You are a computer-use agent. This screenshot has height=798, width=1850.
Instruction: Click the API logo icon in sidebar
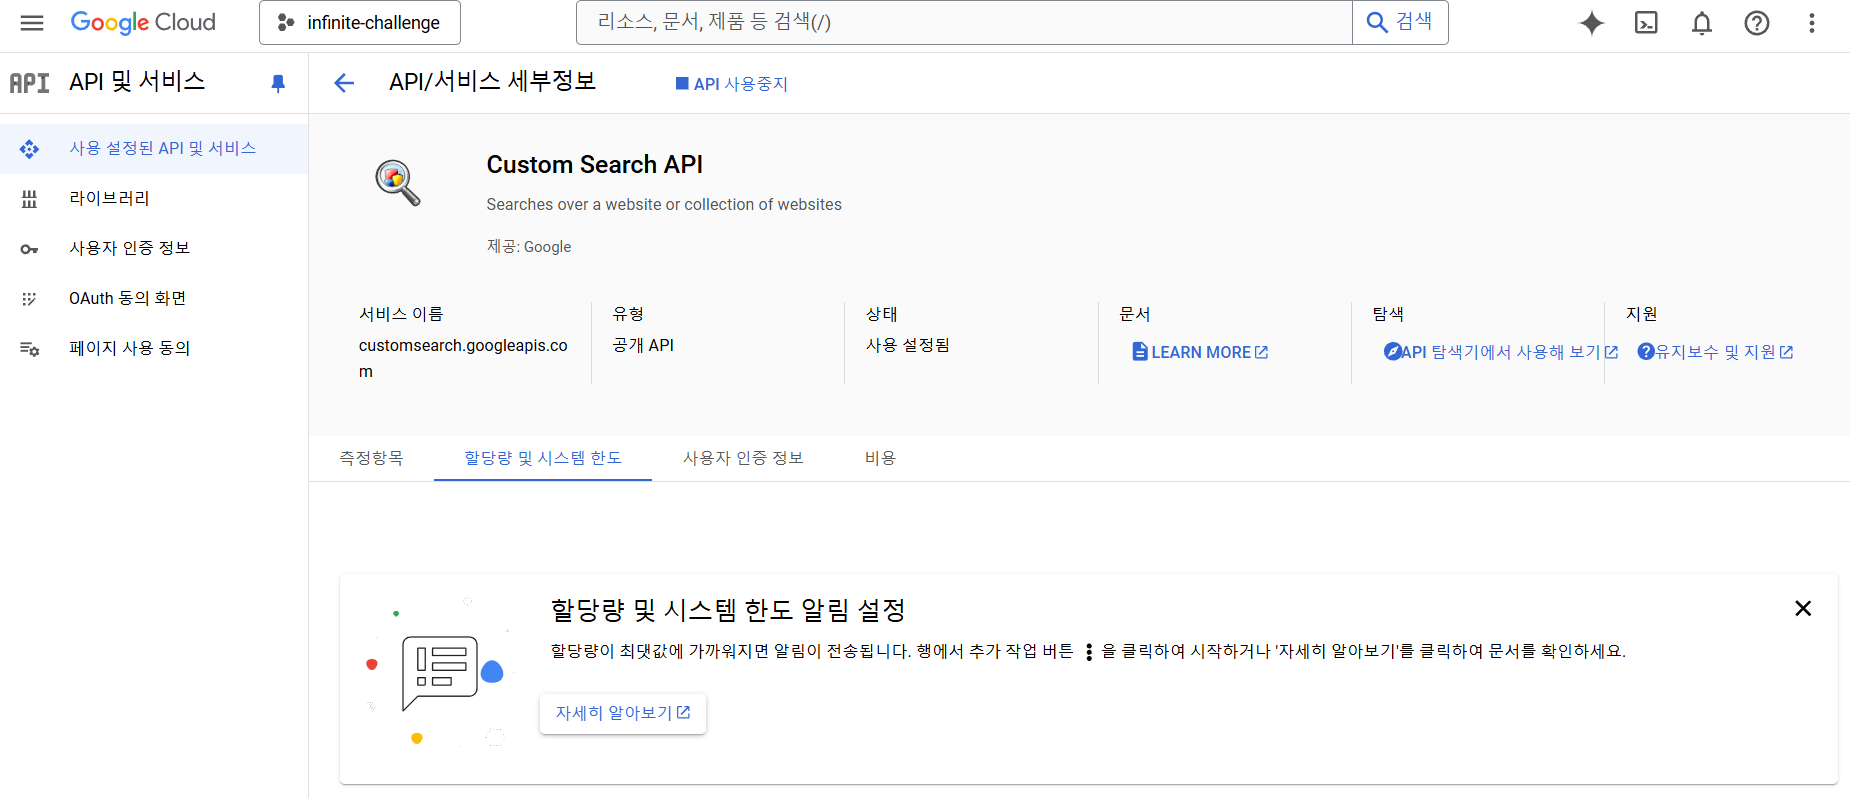(x=30, y=83)
